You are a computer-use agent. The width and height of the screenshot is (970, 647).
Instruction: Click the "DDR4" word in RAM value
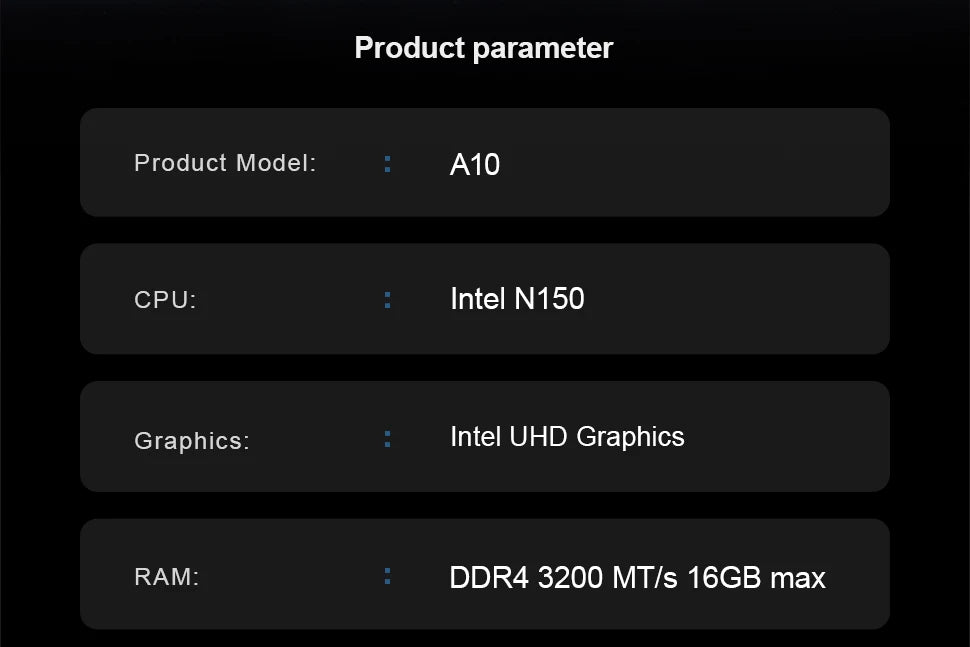click(489, 578)
